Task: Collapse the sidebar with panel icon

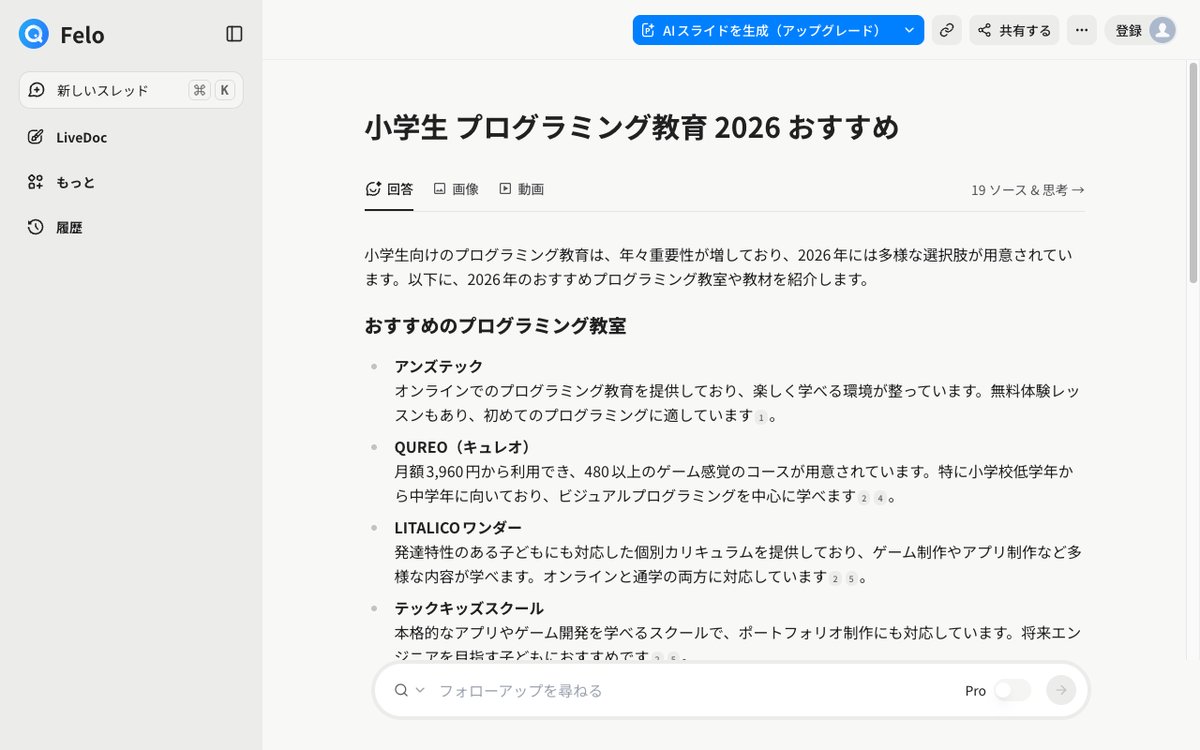Action: click(234, 34)
